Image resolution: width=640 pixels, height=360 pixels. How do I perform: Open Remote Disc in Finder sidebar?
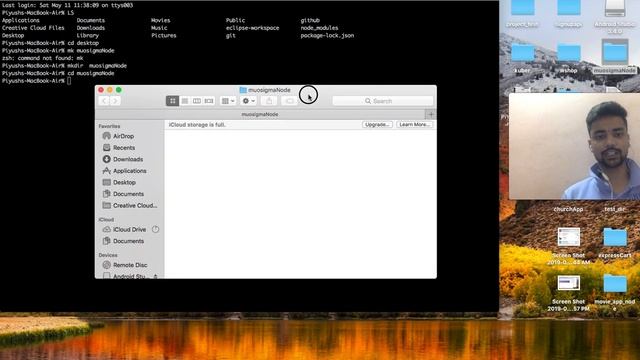(x=130, y=265)
